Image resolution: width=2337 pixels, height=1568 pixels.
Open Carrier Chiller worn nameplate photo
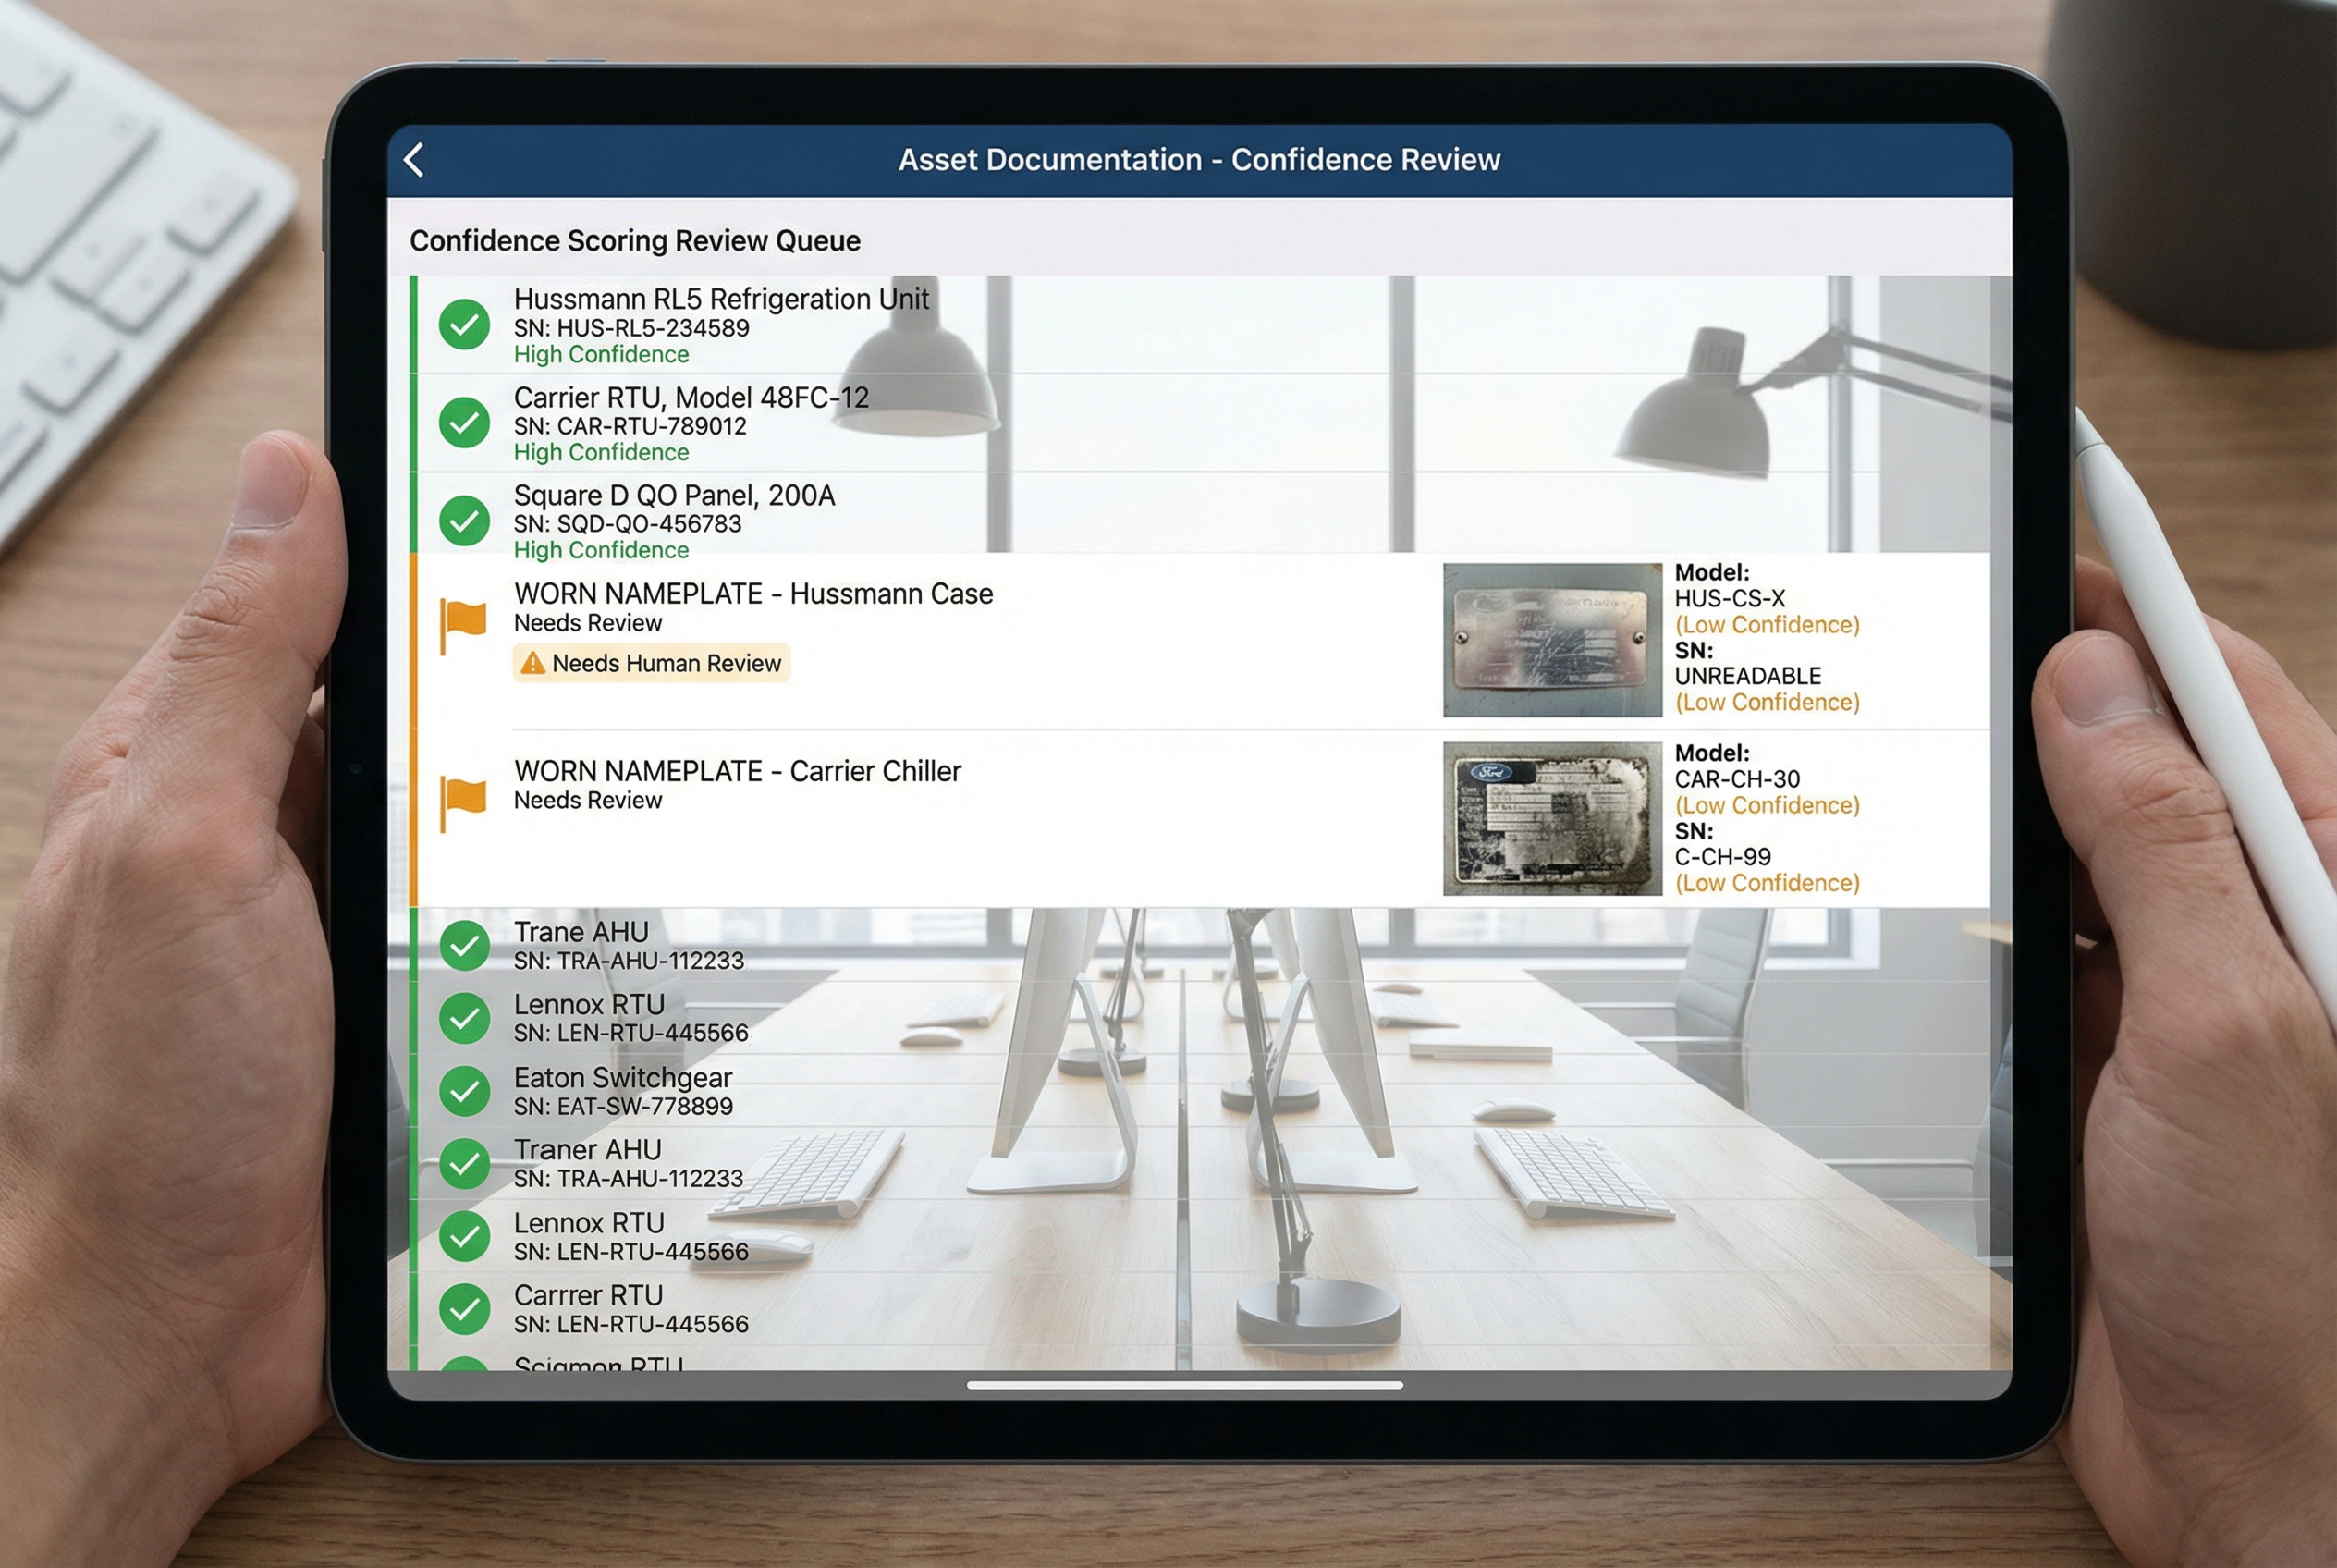click(1552, 818)
